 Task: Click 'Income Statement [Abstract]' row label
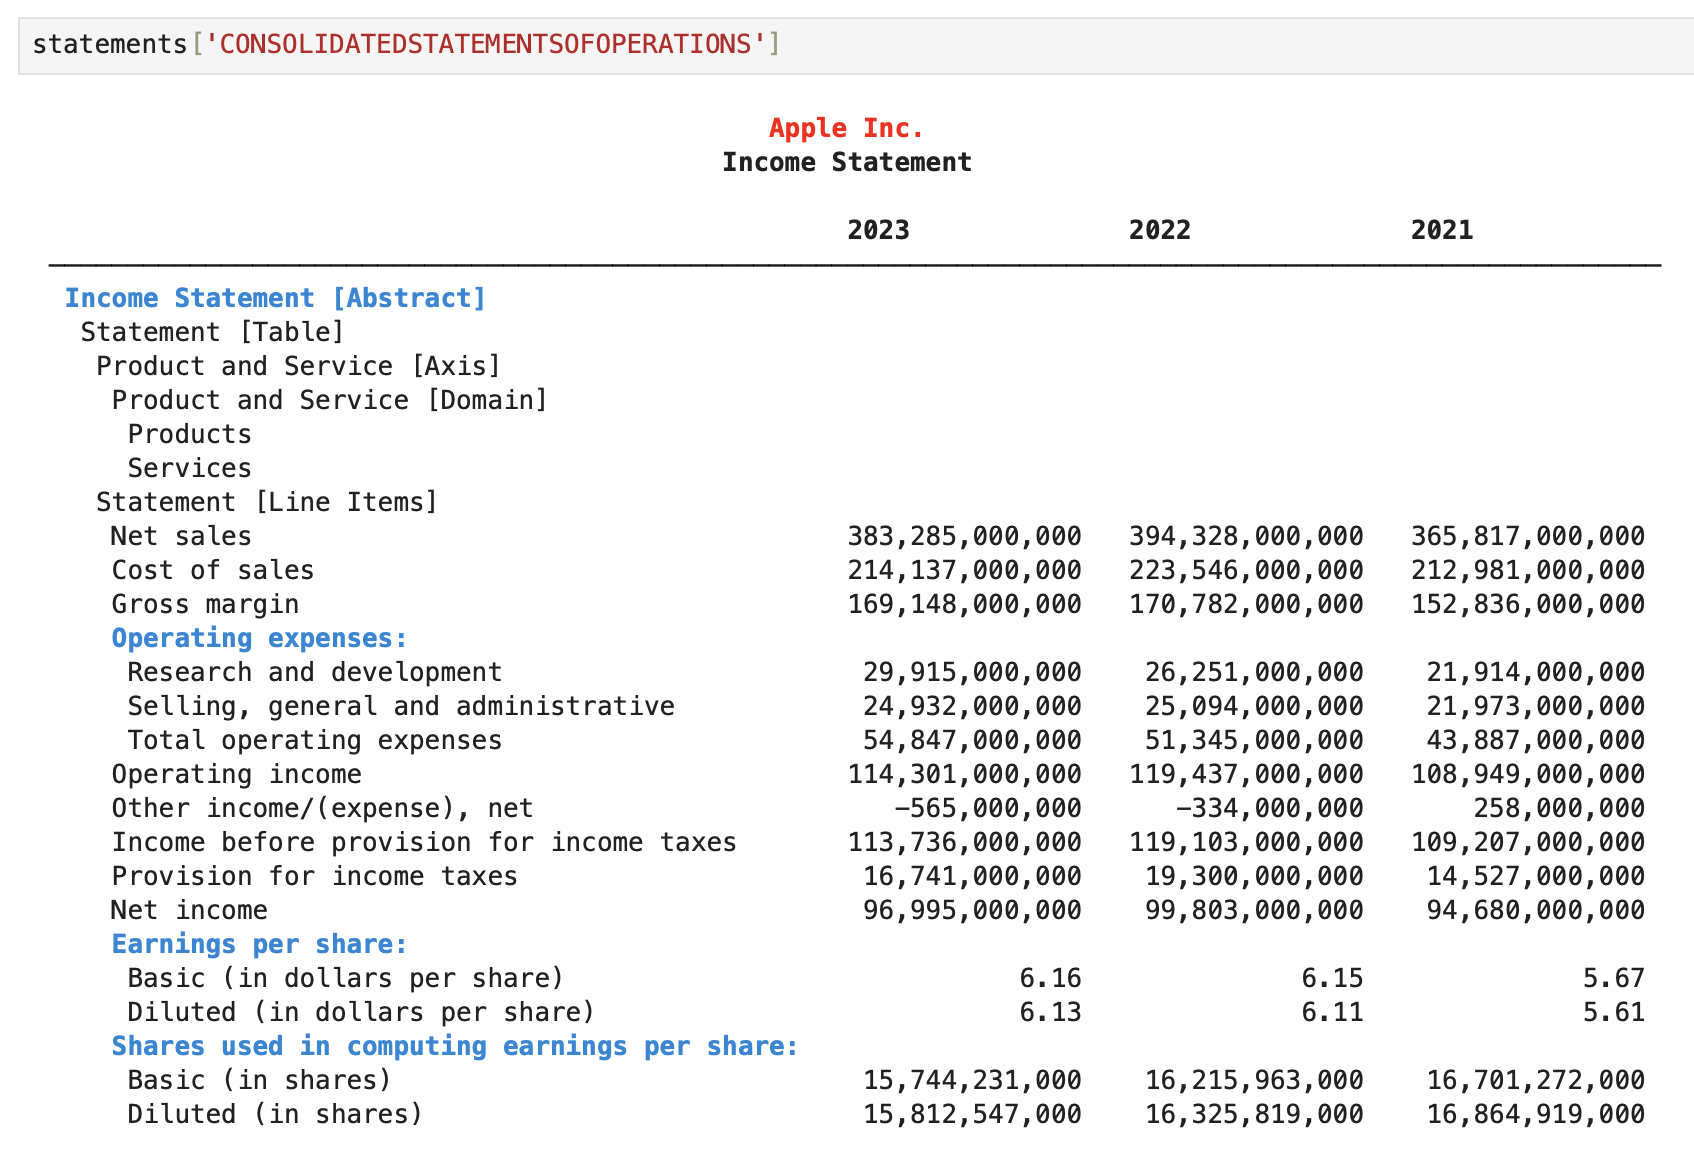(275, 298)
